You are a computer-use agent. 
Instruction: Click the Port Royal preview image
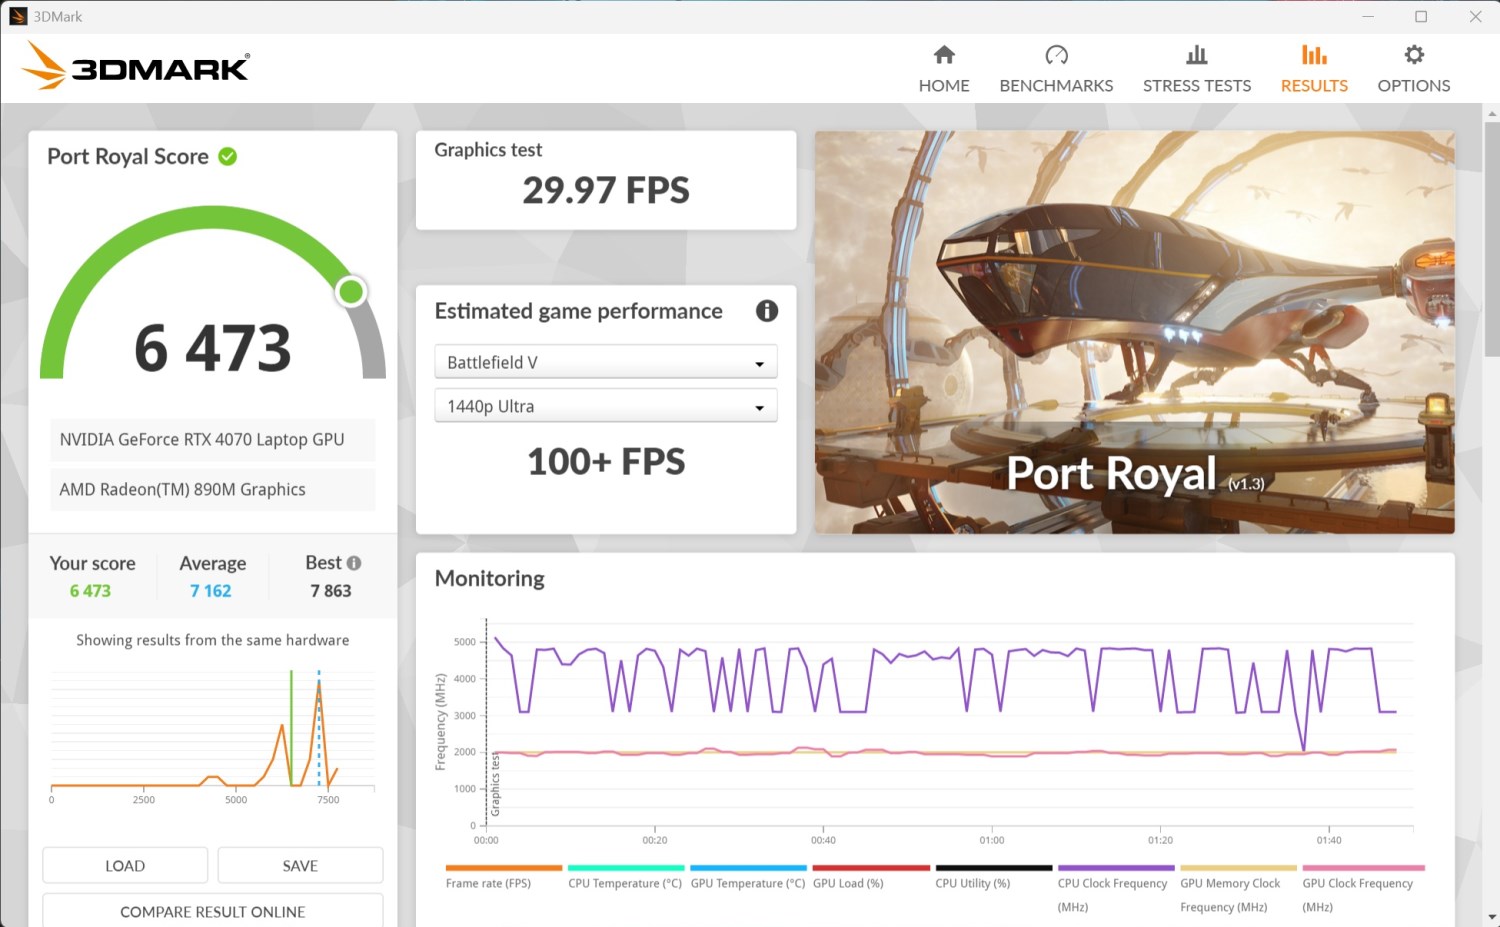pos(1134,332)
